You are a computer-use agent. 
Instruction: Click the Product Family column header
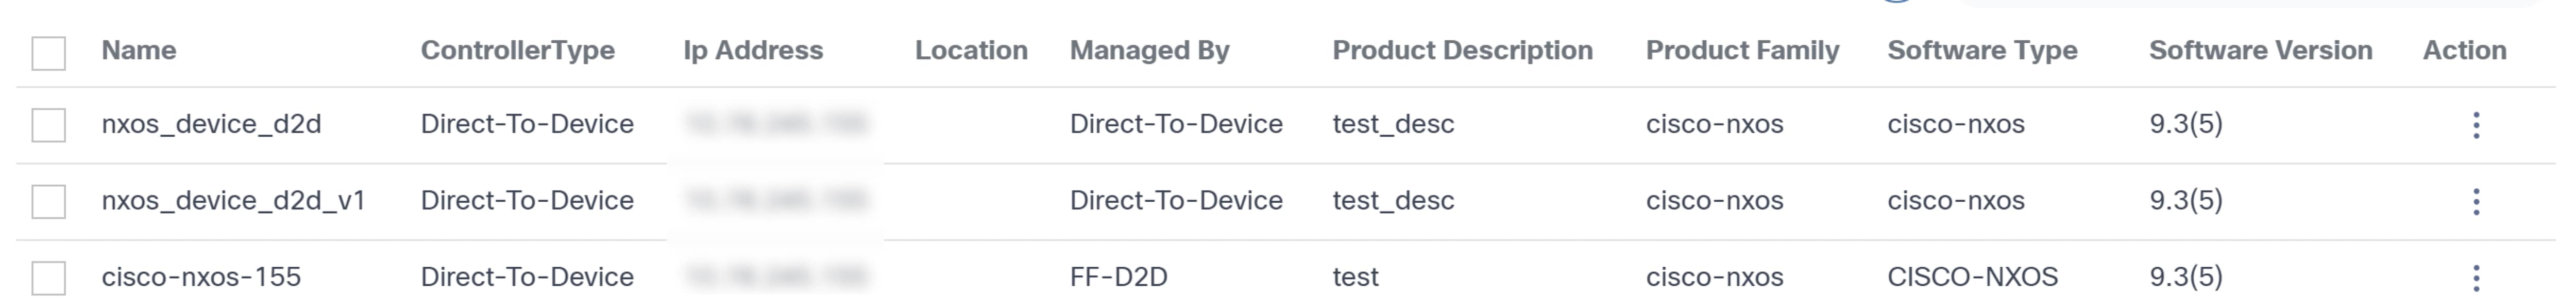click(x=1742, y=51)
